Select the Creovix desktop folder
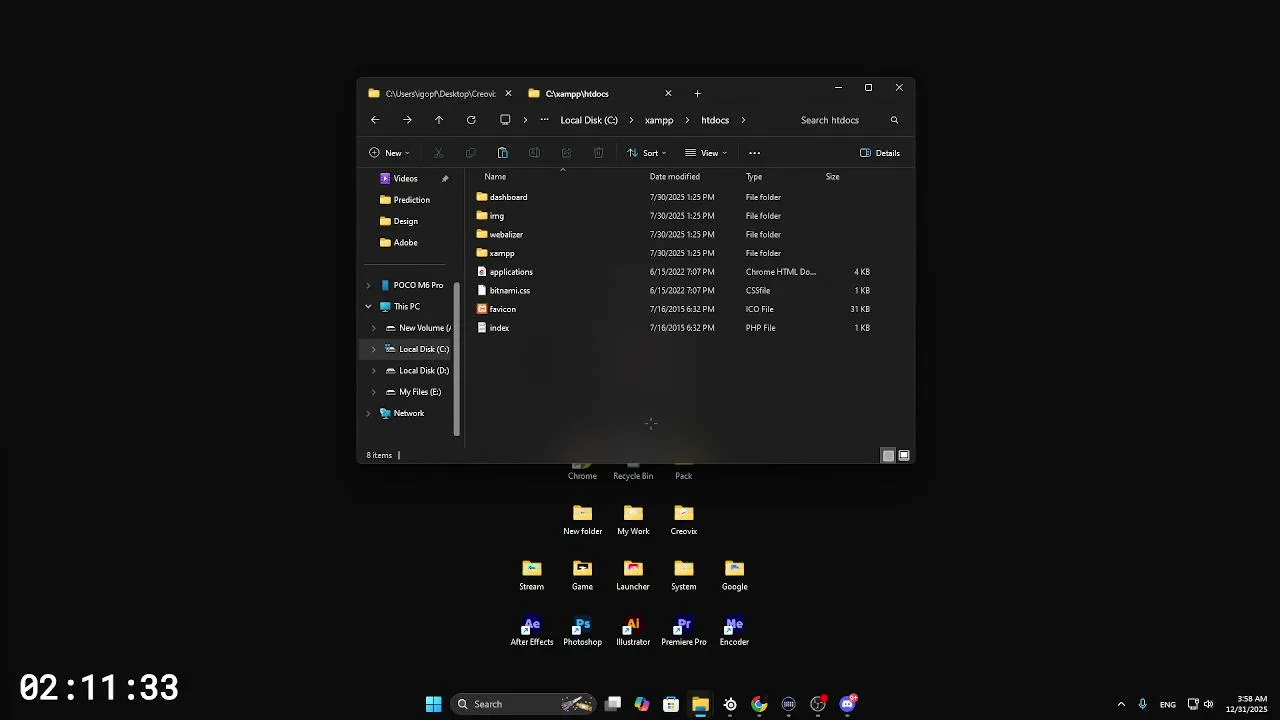This screenshot has width=1280, height=720. tap(684, 521)
